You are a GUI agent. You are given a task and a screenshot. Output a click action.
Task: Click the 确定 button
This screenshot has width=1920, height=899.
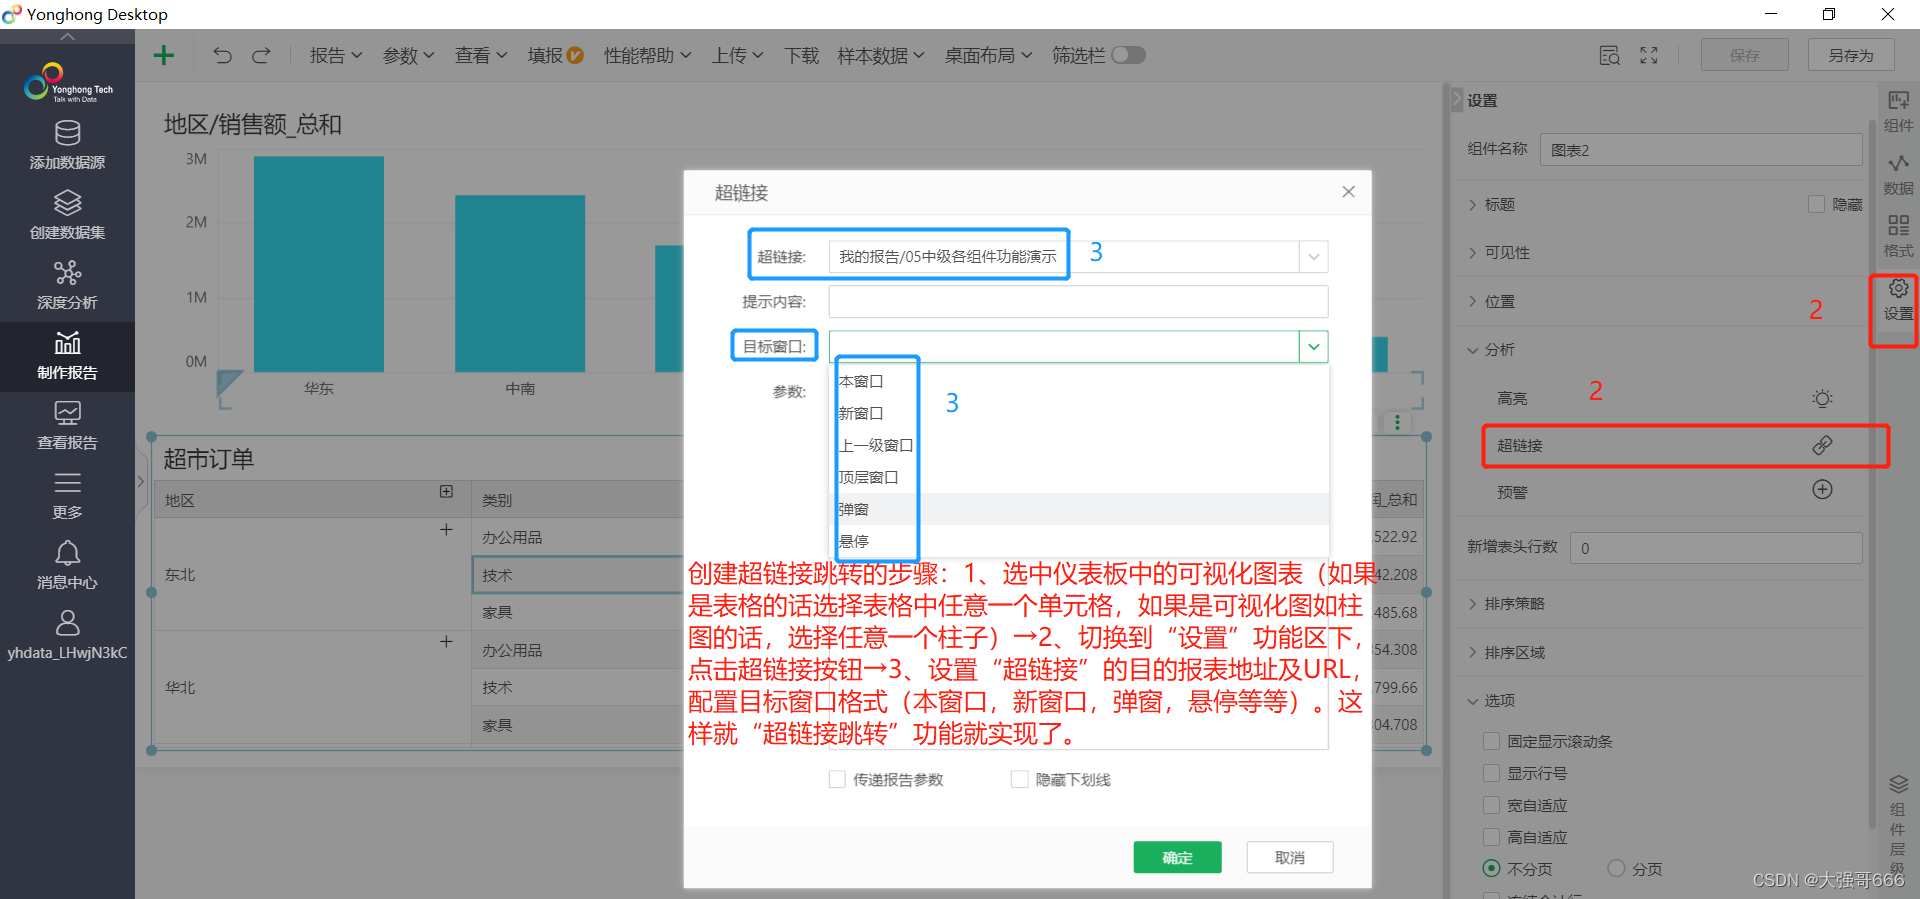(x=1177, y=857)
